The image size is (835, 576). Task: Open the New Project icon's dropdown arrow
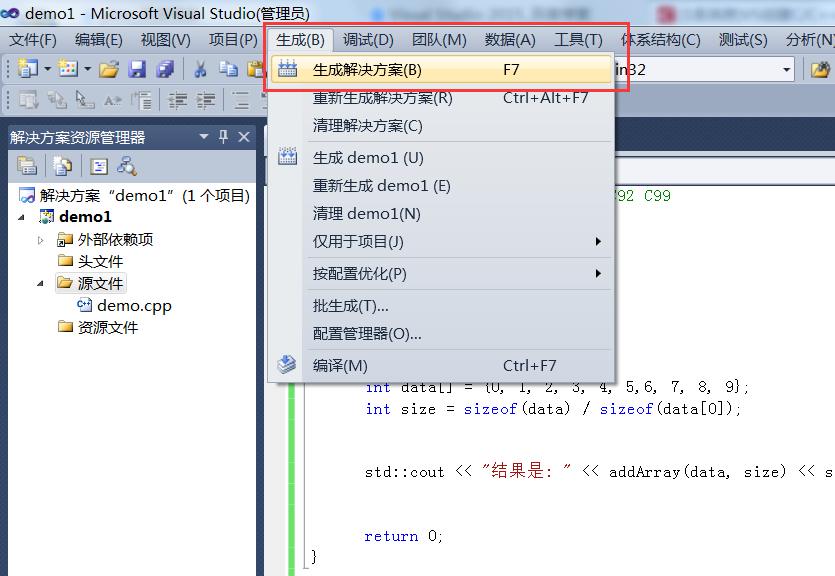[47, 69]
